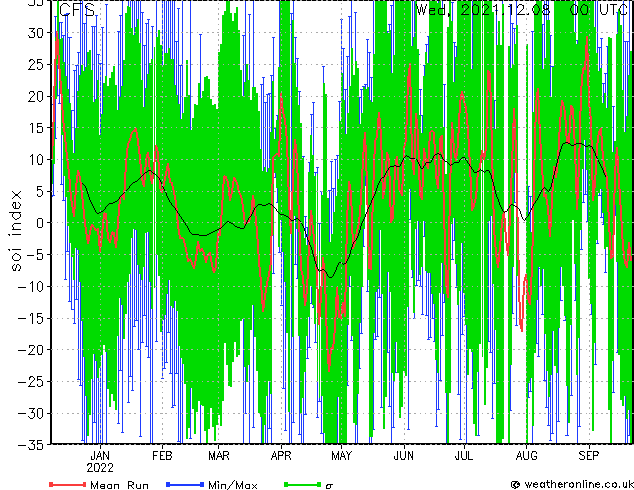Click the MAY x-axis label
This screenshot has width=634, height=490.
coord(342,456)
